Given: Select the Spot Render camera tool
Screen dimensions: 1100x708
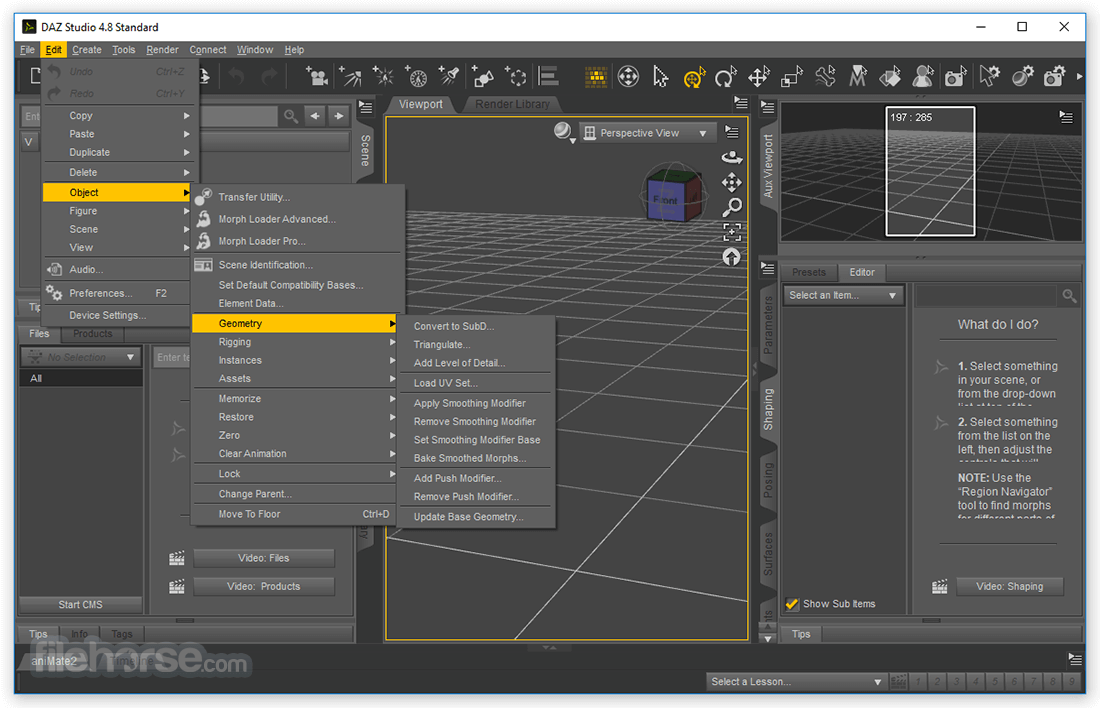Looking at the screenshot, I should click(x=955, y=76).
